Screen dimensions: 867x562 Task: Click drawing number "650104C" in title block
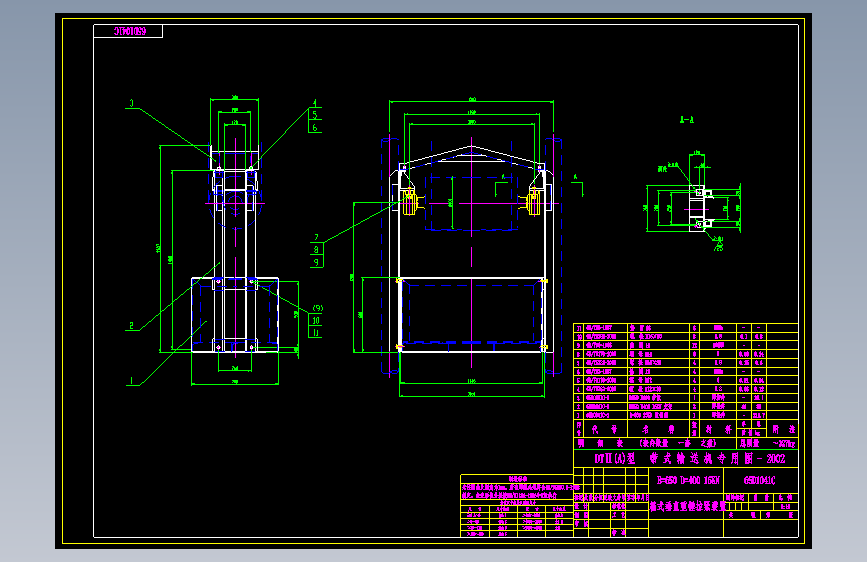[759, 480]
